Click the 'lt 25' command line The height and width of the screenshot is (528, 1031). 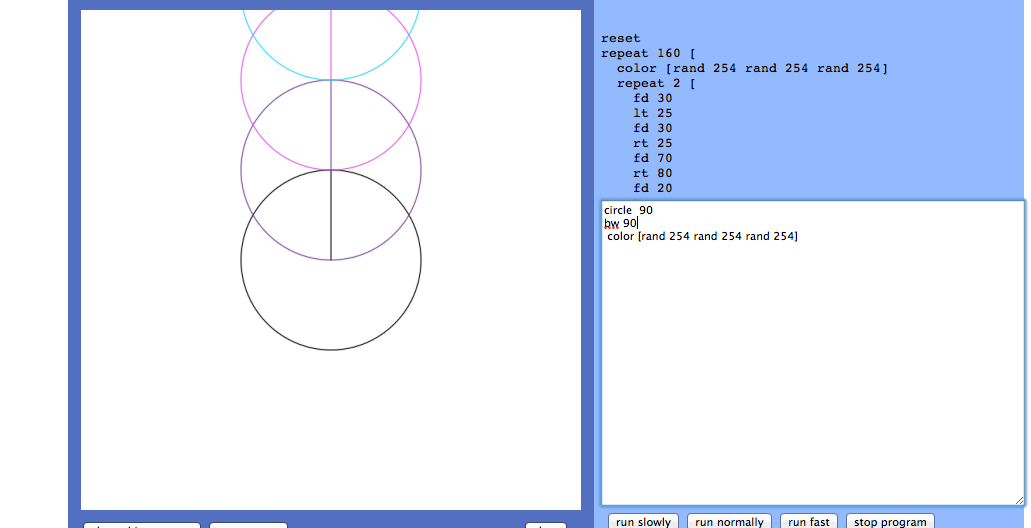(653, 113)
